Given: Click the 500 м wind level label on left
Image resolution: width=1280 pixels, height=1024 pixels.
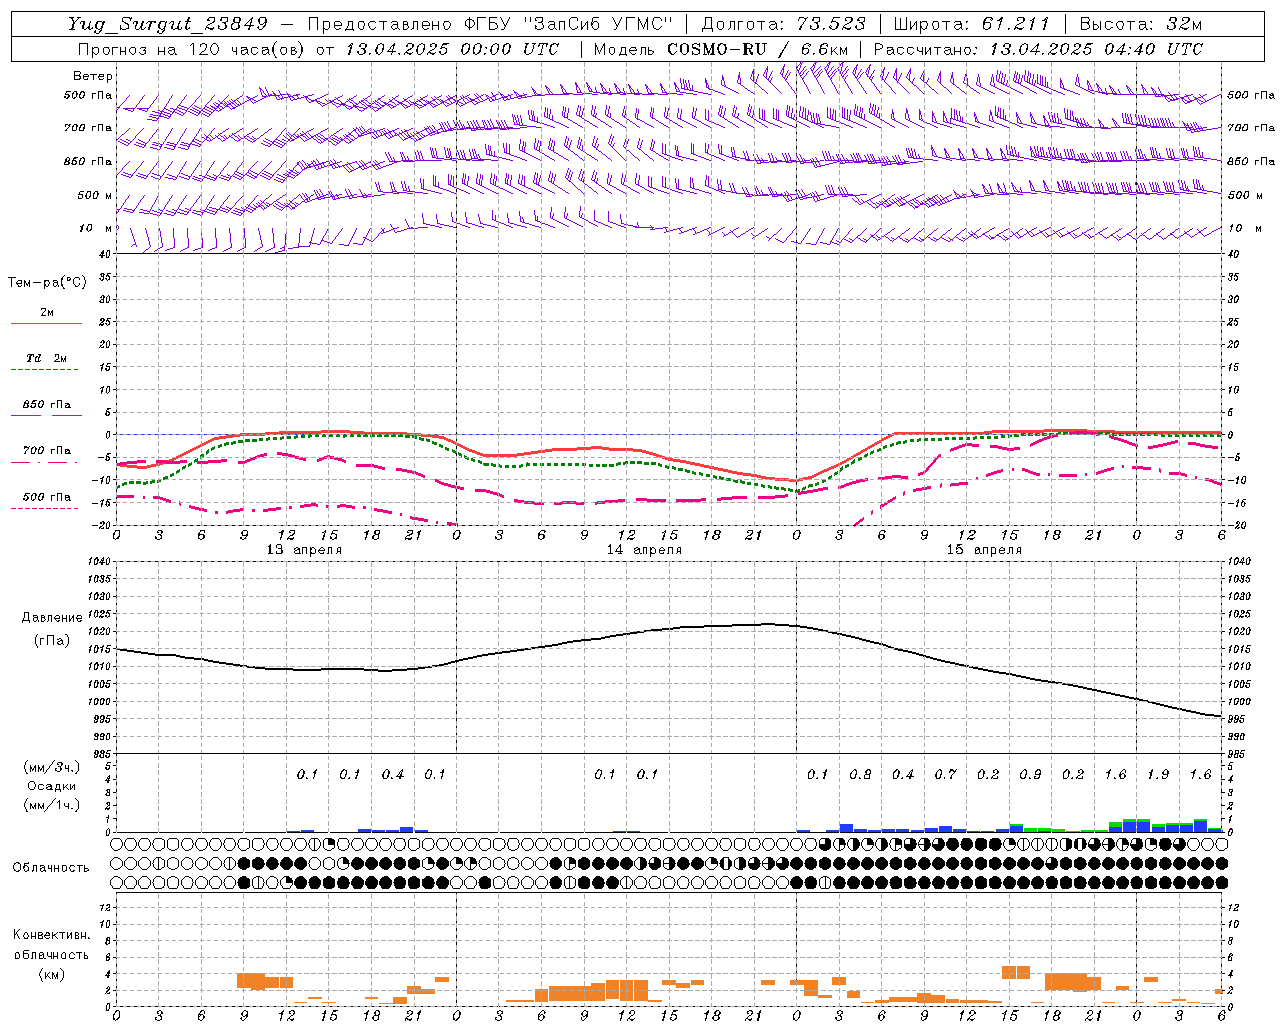Looking at the screenshot, I should point(95,195).
